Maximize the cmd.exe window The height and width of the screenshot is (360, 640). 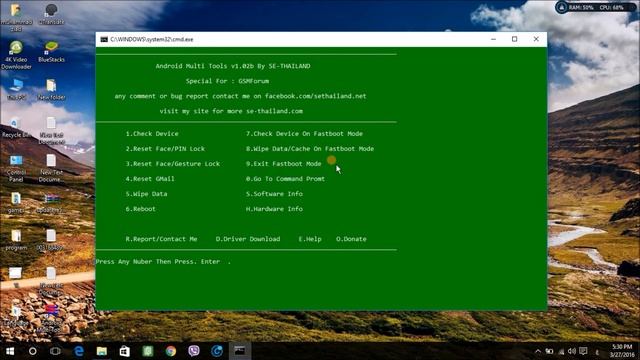click(514, 39)
